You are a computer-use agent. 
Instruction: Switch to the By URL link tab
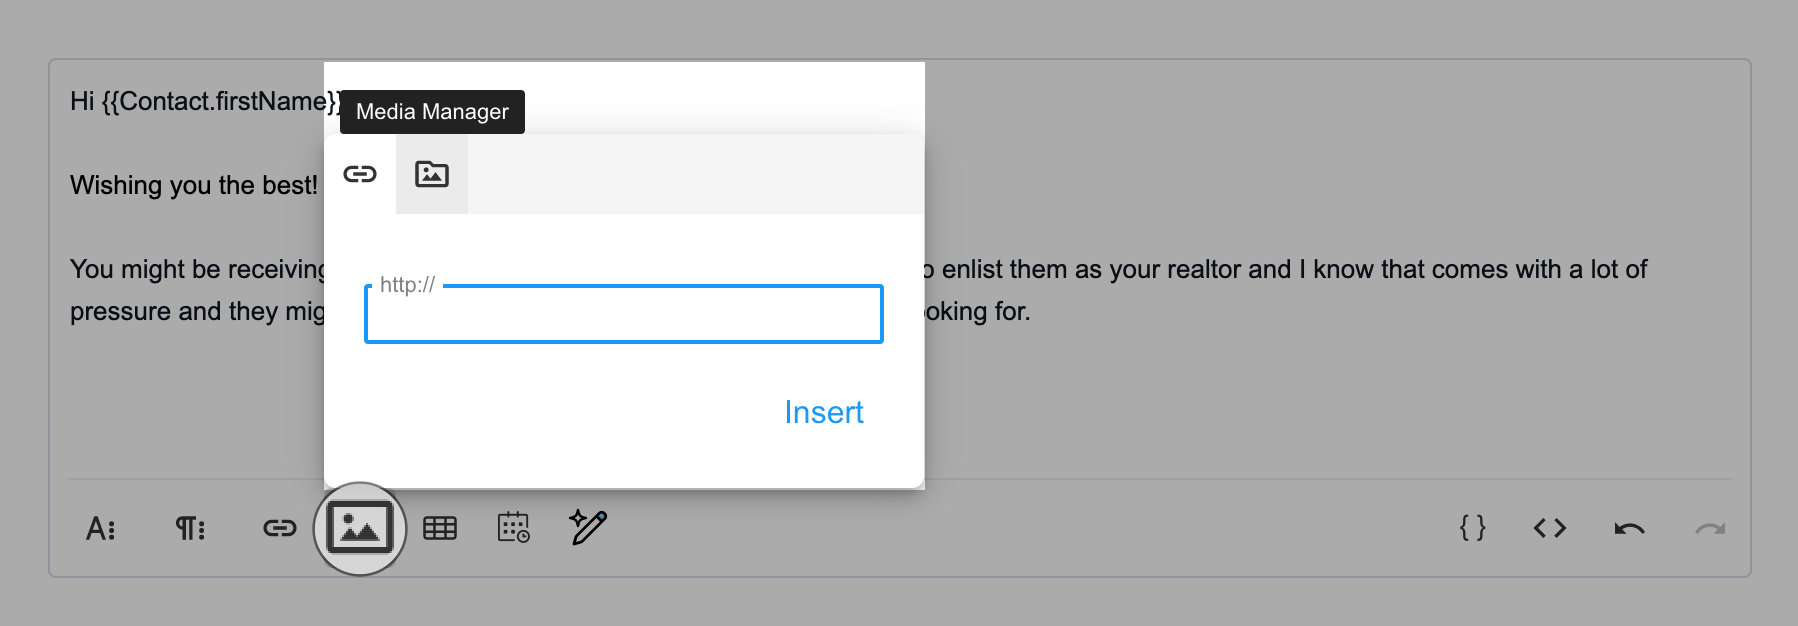pos(360,174)
